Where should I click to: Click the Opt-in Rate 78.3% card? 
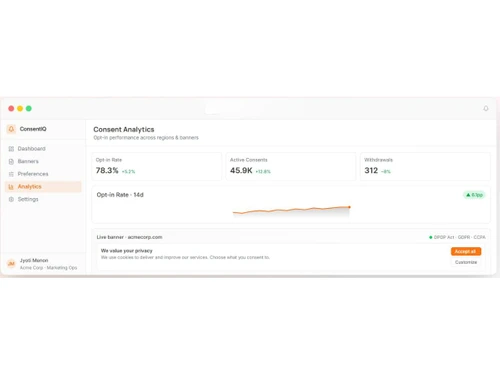pos(157,166)
